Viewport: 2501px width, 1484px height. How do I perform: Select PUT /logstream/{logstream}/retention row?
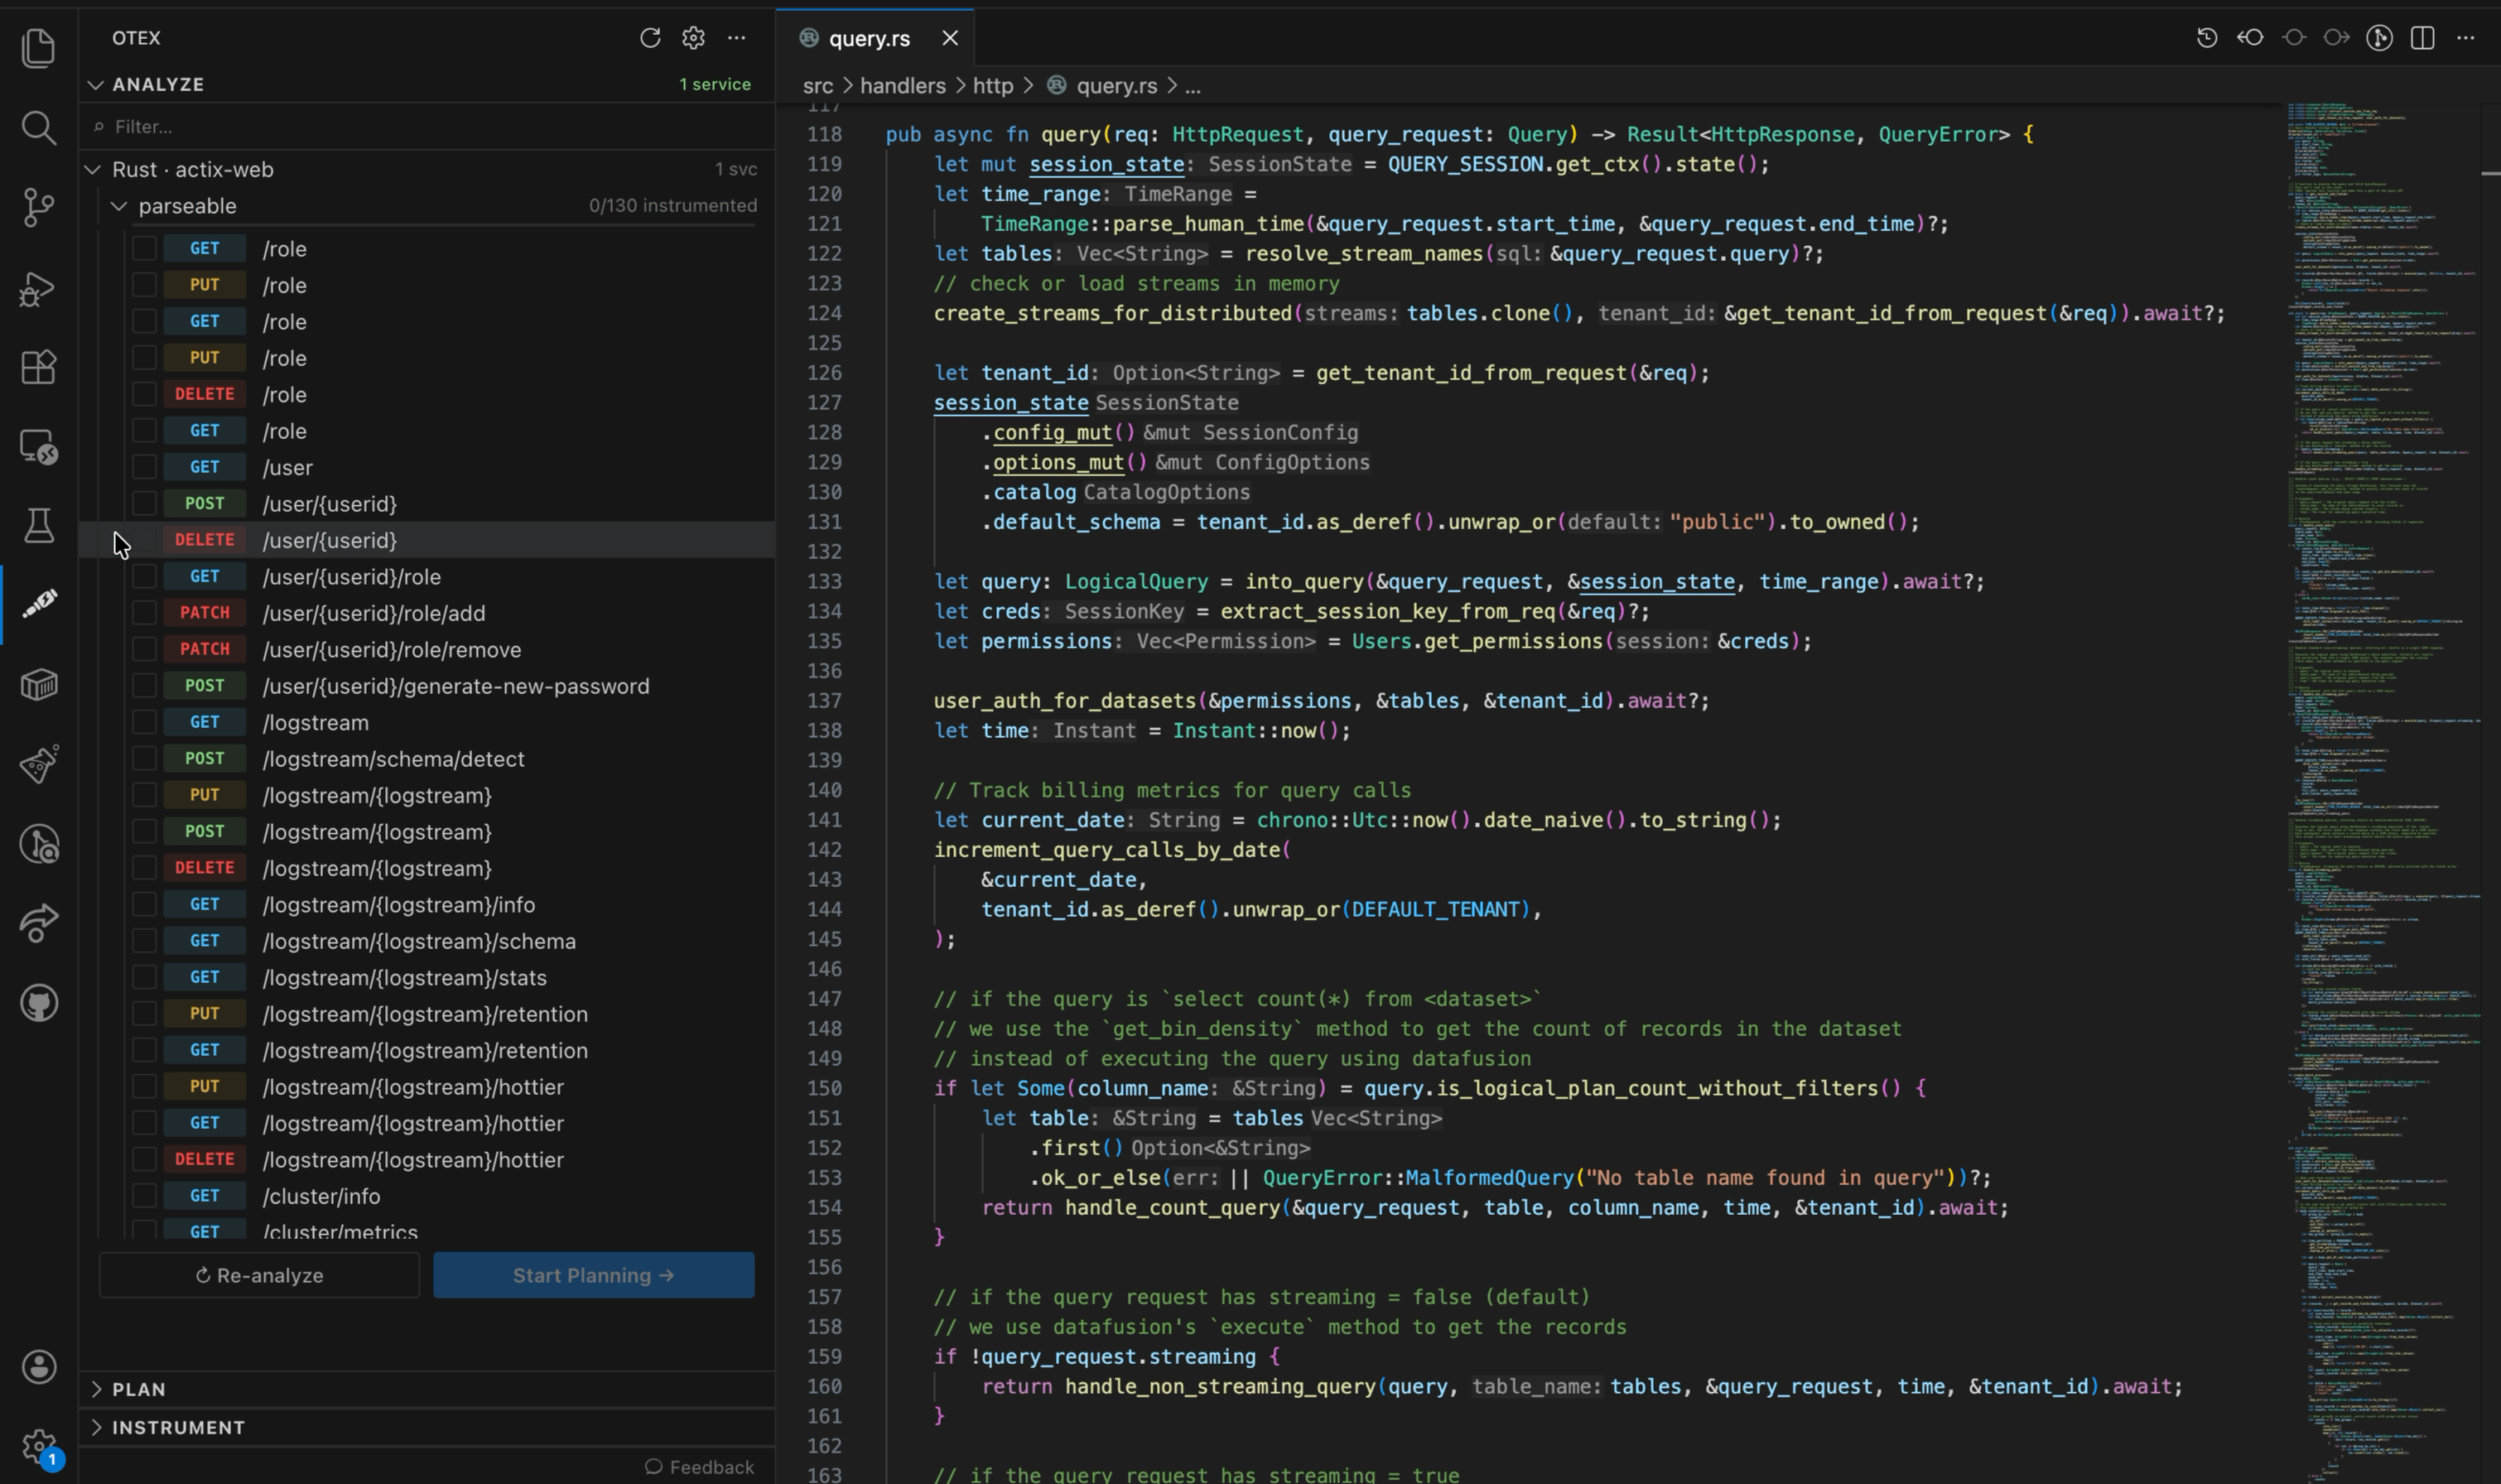(427, 1014)
